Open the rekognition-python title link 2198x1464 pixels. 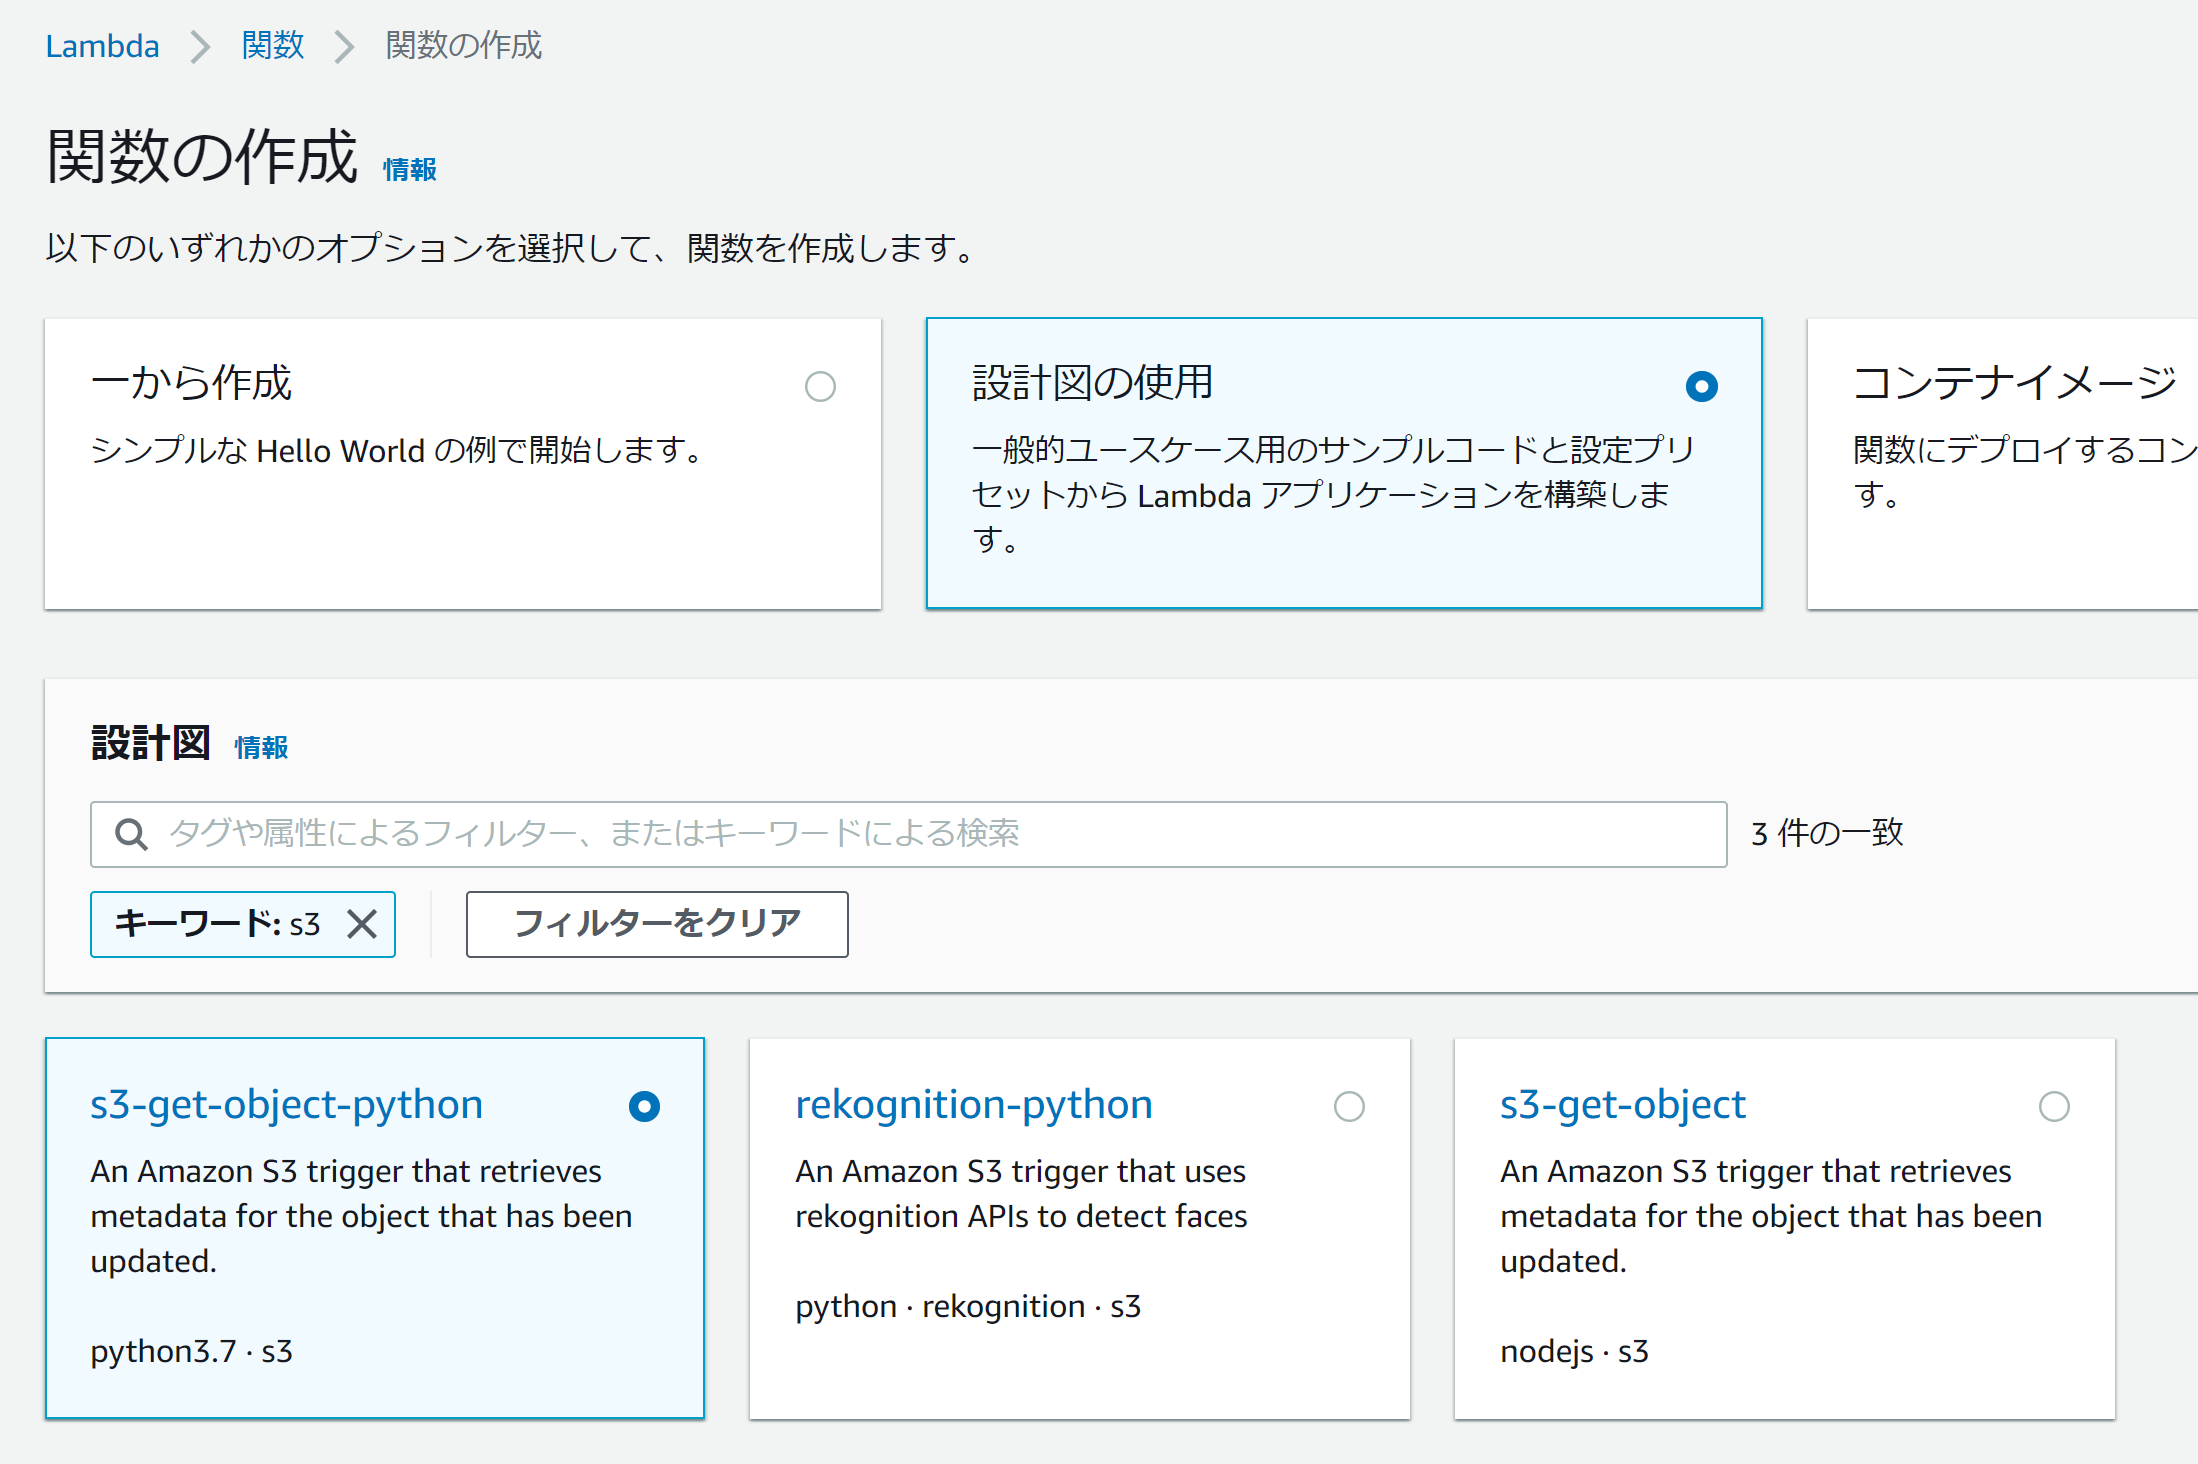[974, 1105]
